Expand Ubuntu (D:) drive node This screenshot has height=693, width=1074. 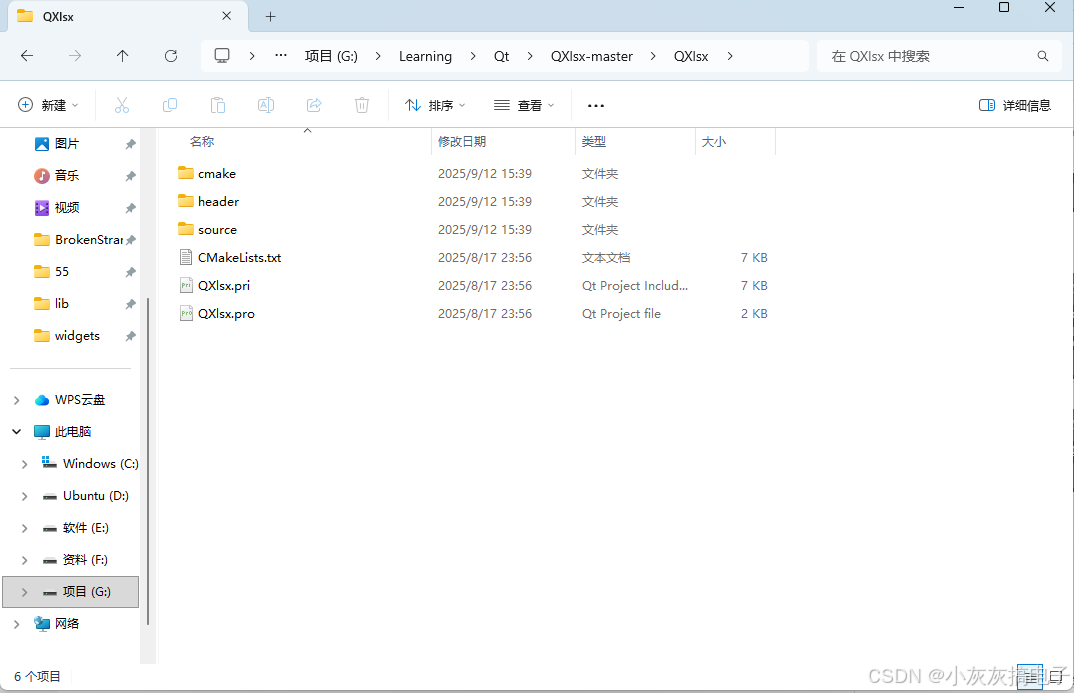pos(25,496)
